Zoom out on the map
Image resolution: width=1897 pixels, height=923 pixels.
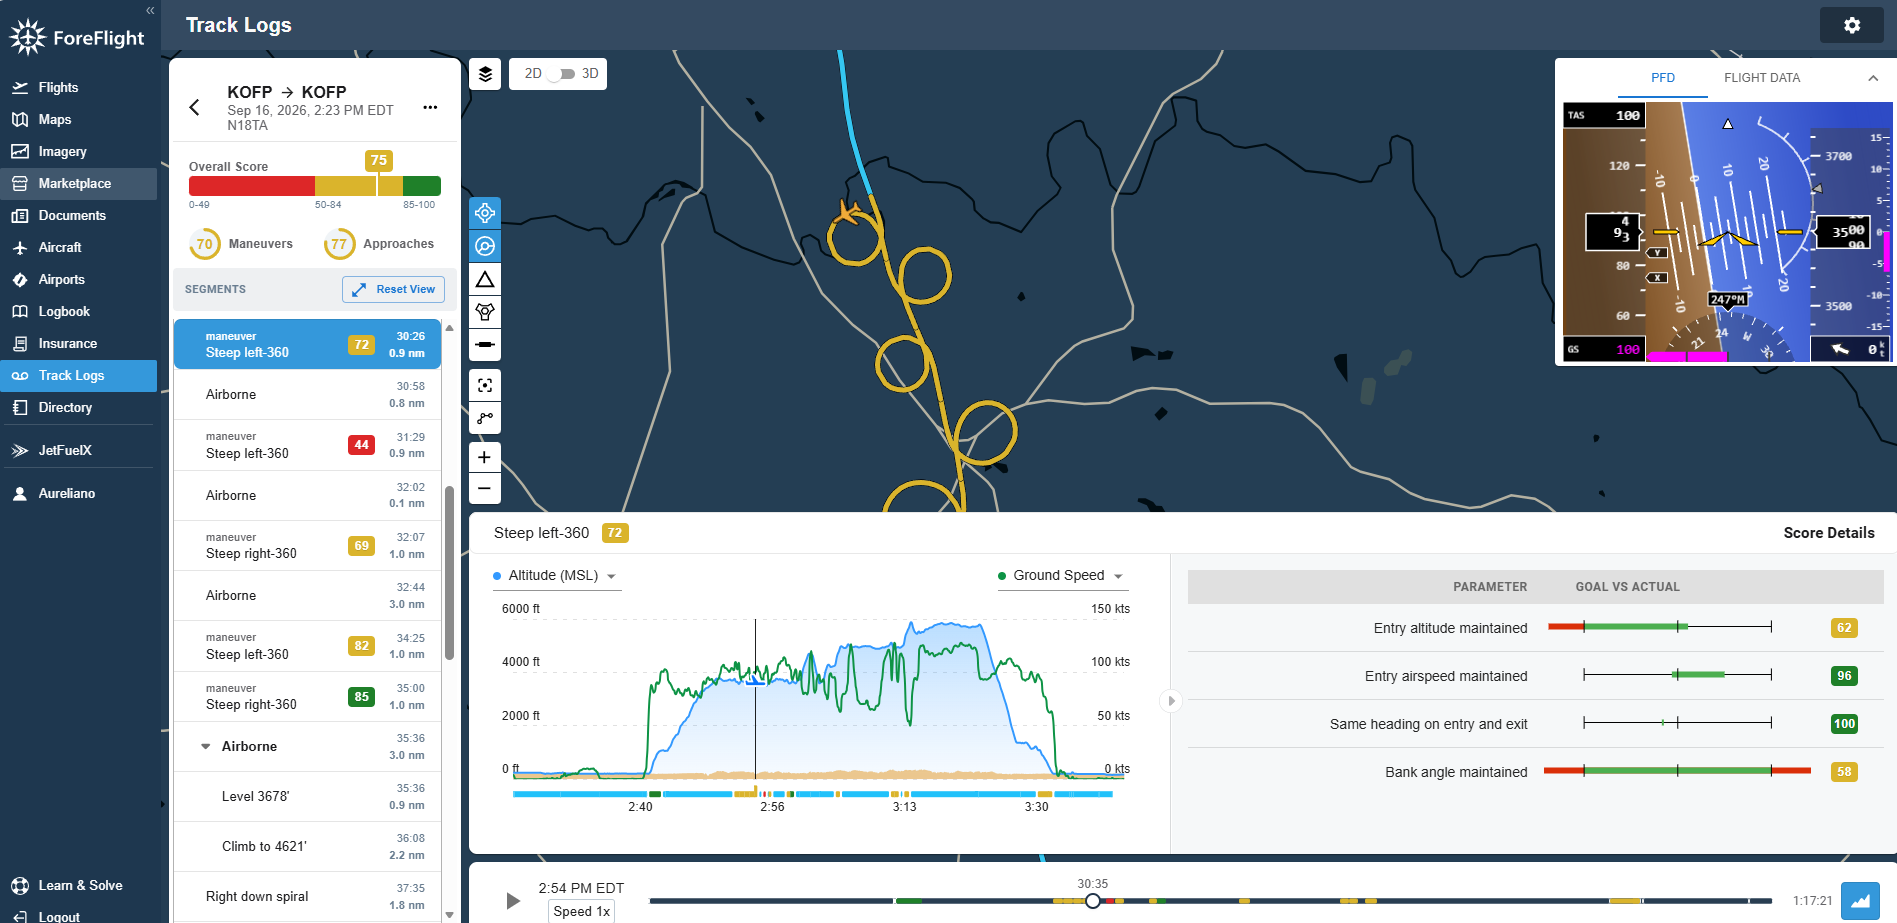click(485, 488)
